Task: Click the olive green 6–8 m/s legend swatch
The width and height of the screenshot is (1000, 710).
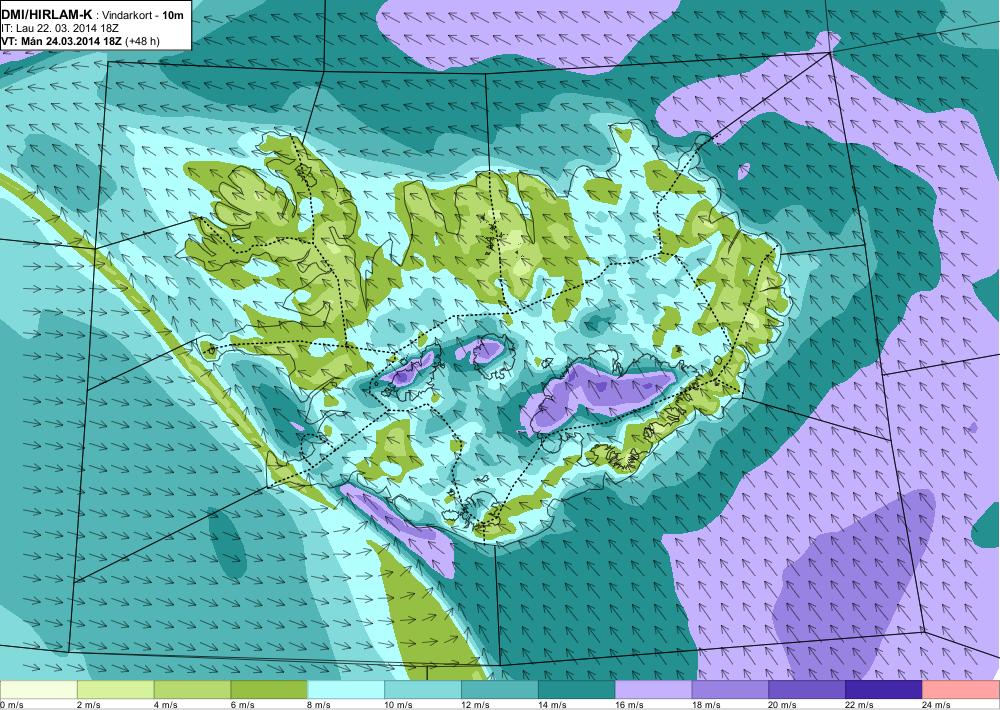Action: (x=269, y=690)
